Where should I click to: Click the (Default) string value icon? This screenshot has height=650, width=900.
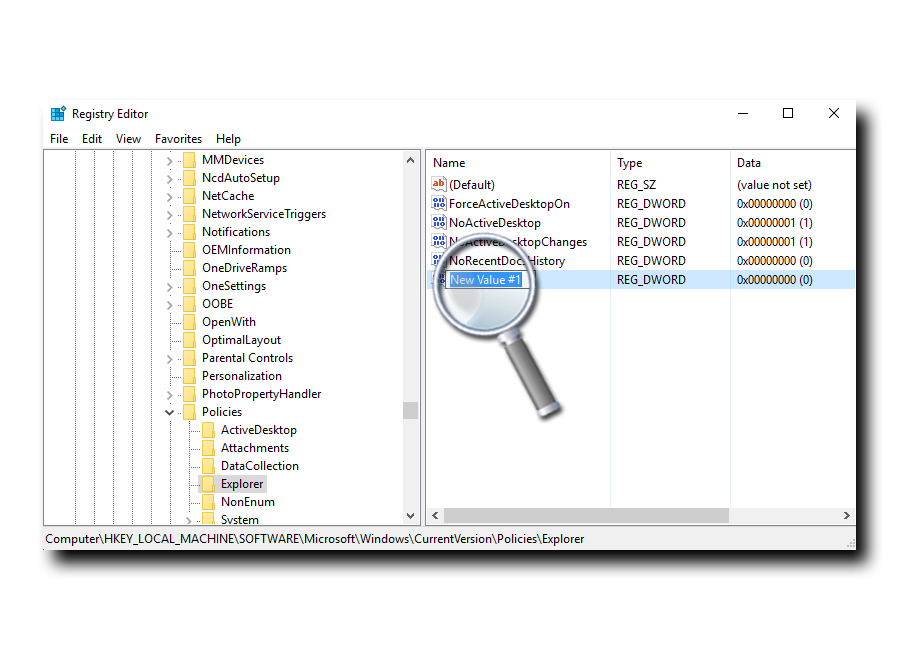point(439,184)
